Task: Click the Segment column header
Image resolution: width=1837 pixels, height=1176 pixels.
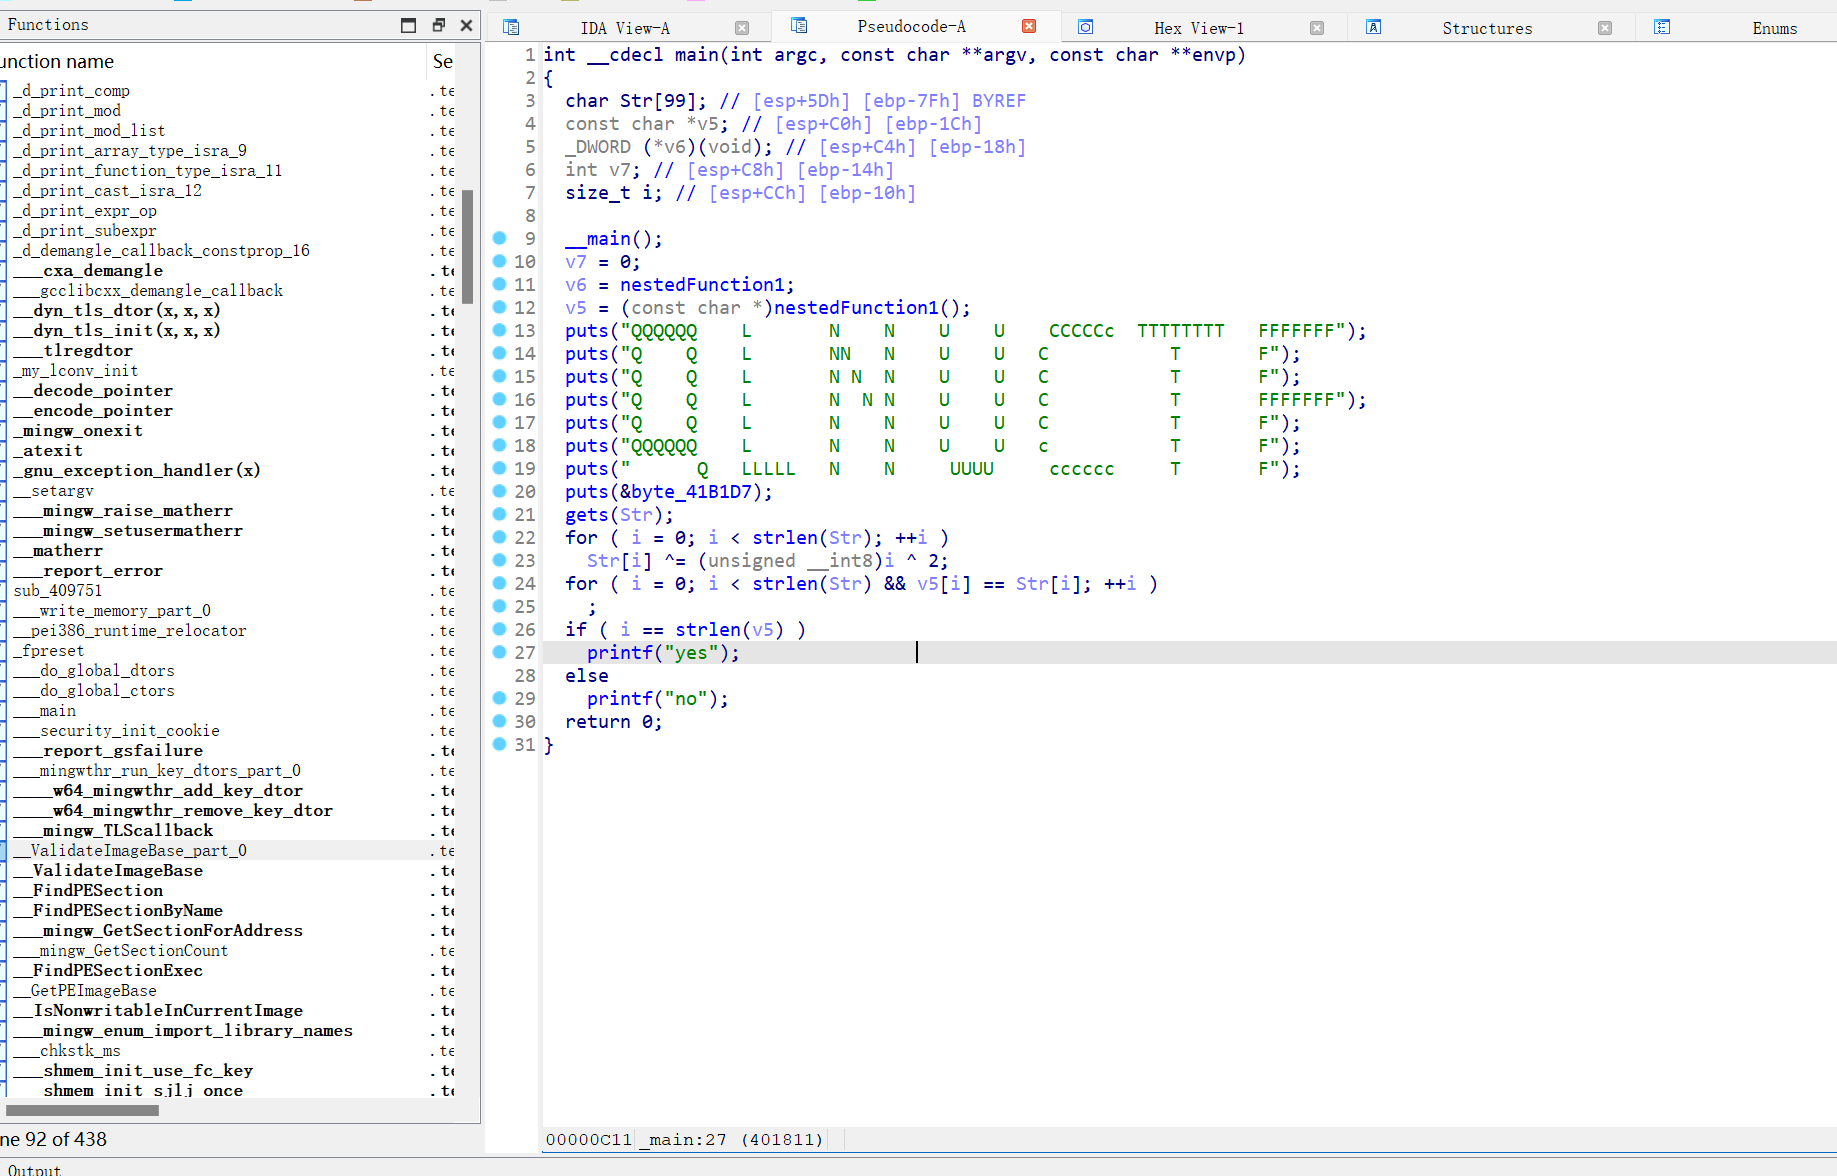Action: pyautogui.click(x=442, y=61)
